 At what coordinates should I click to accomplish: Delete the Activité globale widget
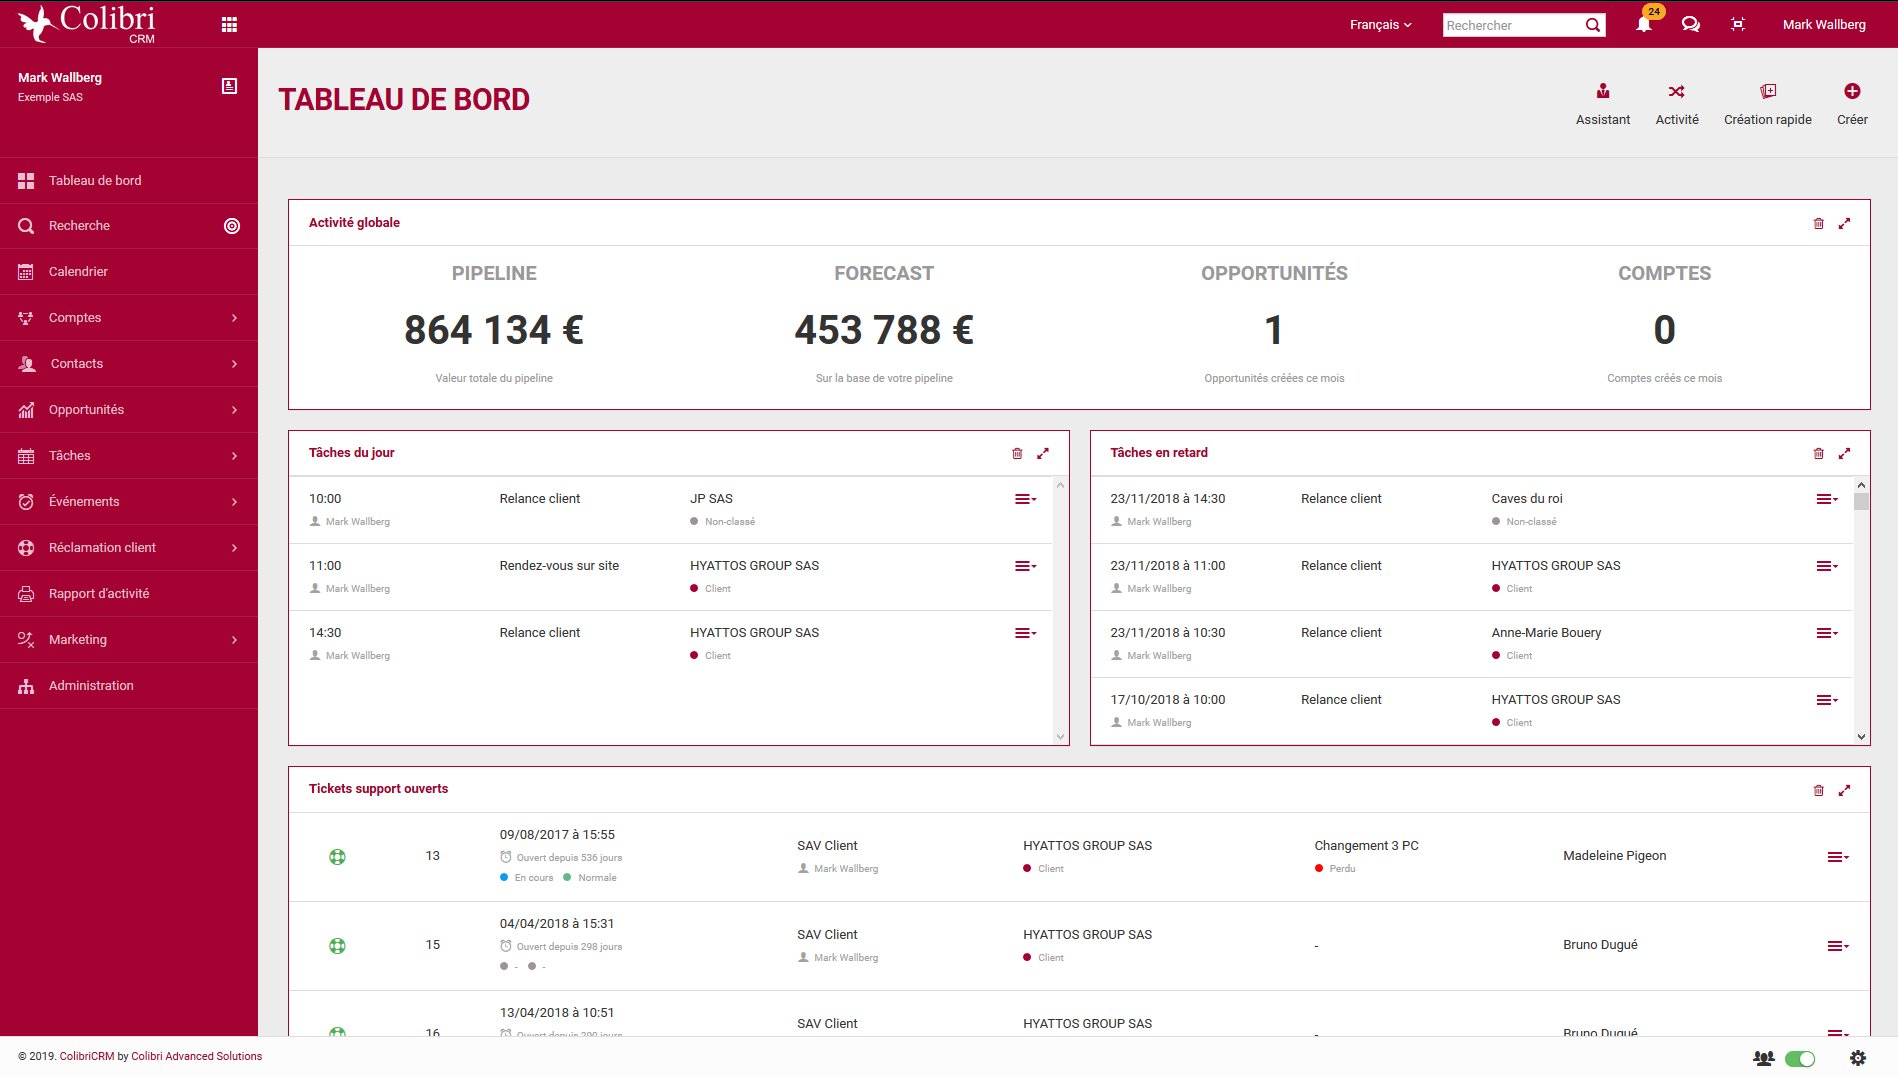pyautogui.click(x=1819, y=223)
